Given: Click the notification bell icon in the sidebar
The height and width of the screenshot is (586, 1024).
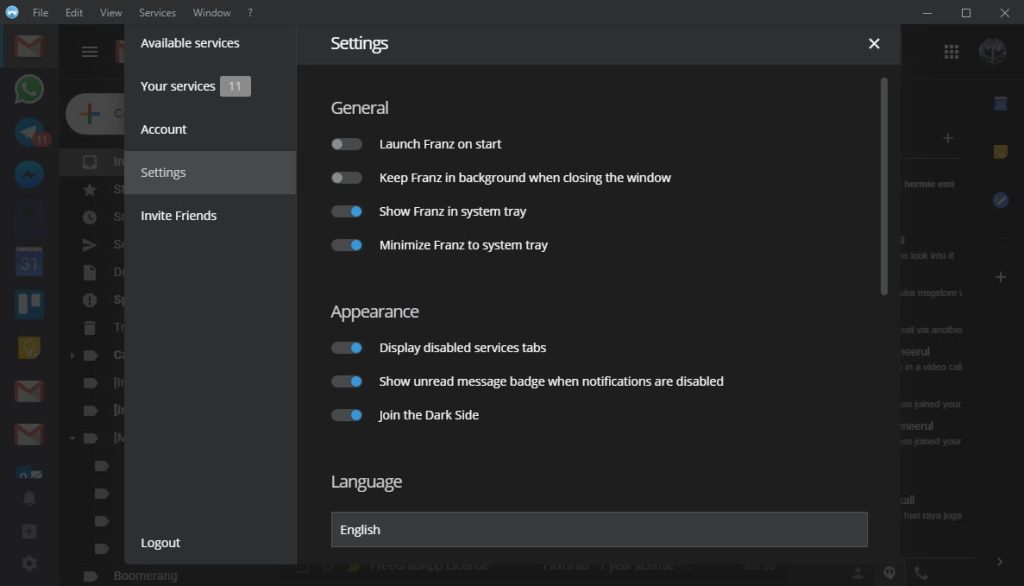Looking at the screenshot, I should (x=29, y=498).
